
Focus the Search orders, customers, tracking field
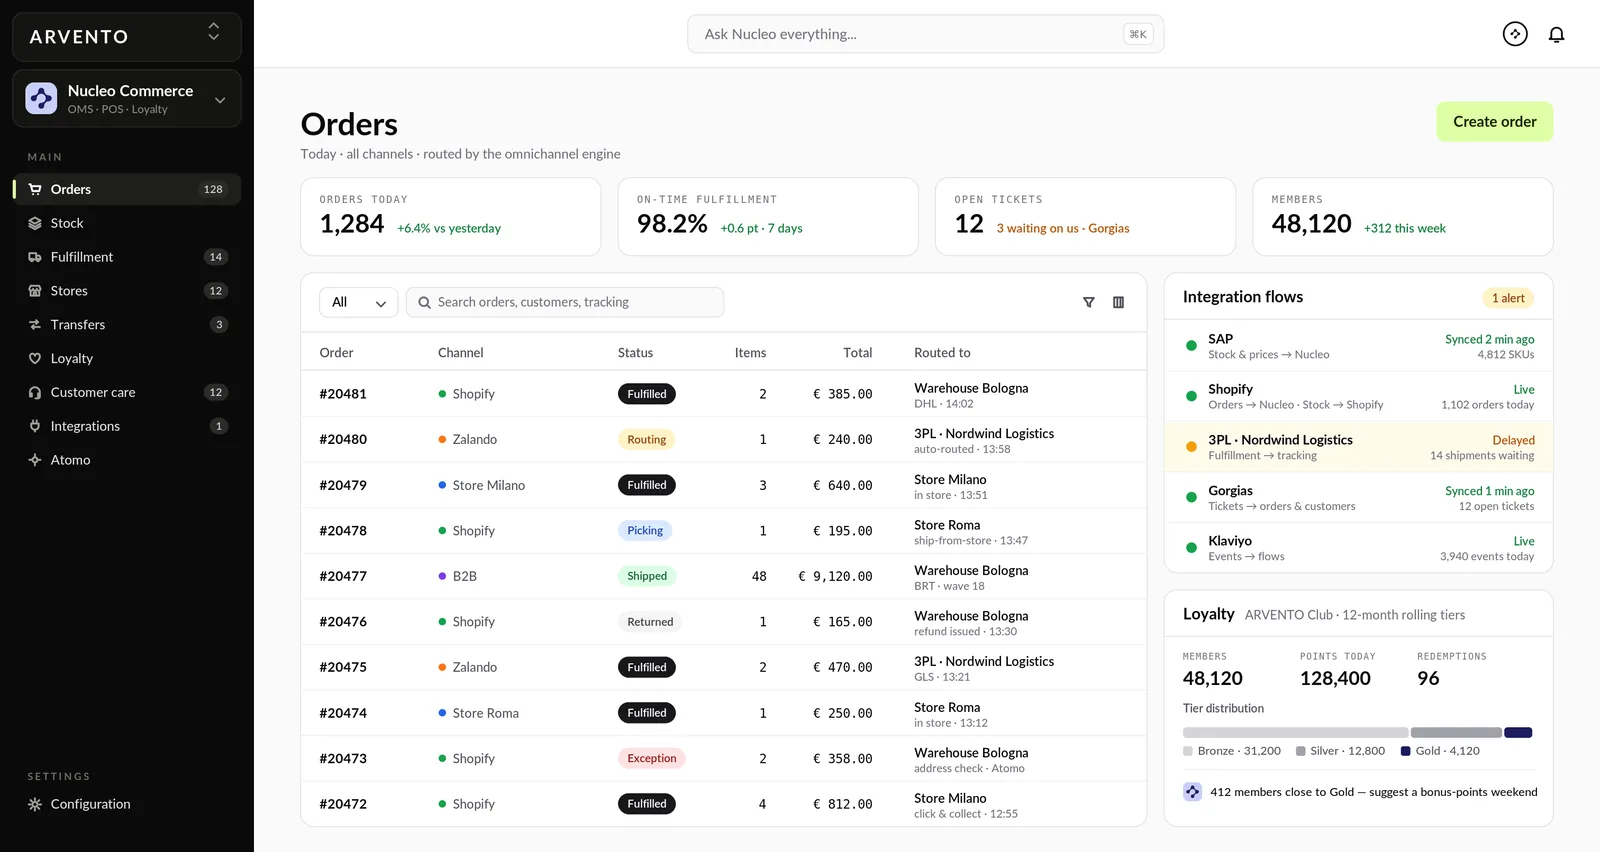tap(565, 302)
